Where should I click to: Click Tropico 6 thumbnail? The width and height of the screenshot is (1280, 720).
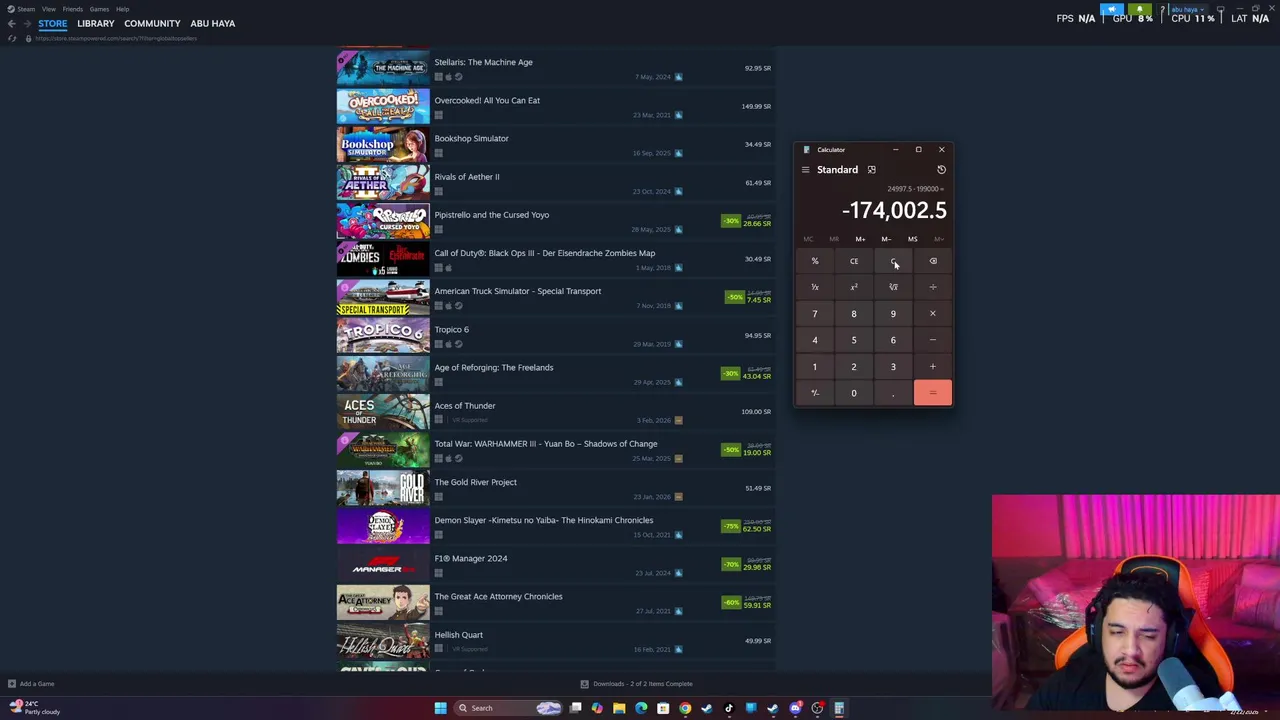(x=383, y=336)
